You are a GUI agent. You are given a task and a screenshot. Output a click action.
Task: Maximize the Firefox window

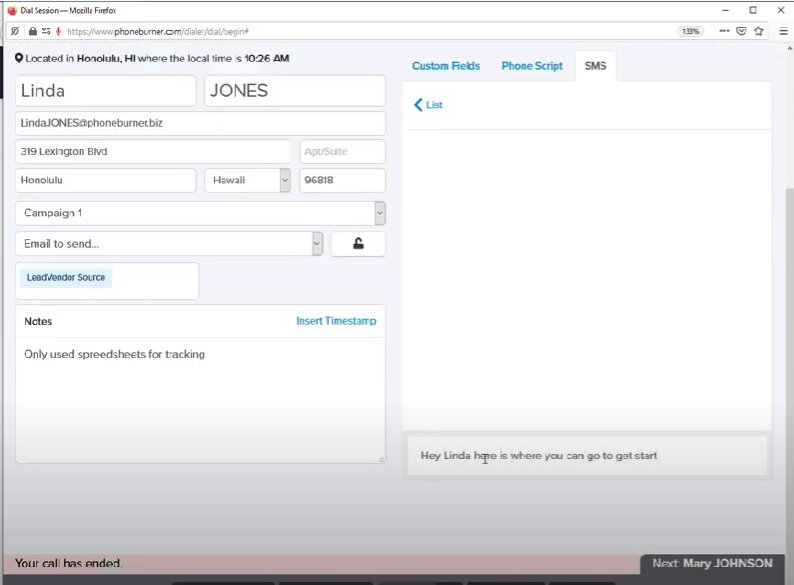tap(753, 10)
